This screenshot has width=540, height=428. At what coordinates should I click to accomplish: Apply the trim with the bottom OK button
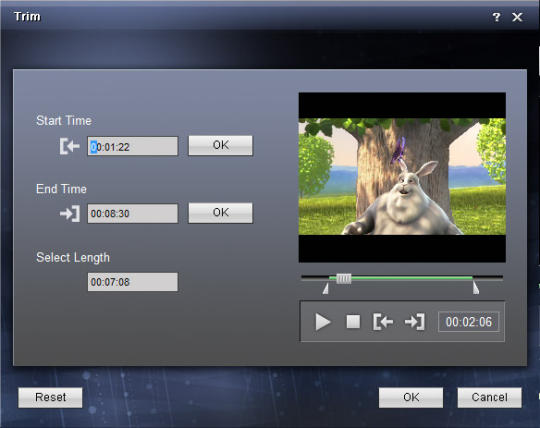coord(411,397)
